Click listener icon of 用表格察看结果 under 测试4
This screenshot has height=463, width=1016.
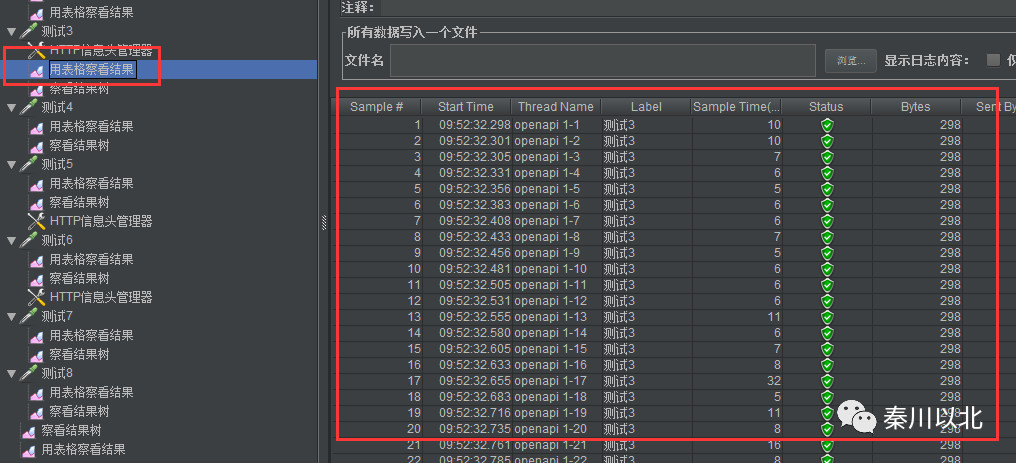[x=38, y=127]
